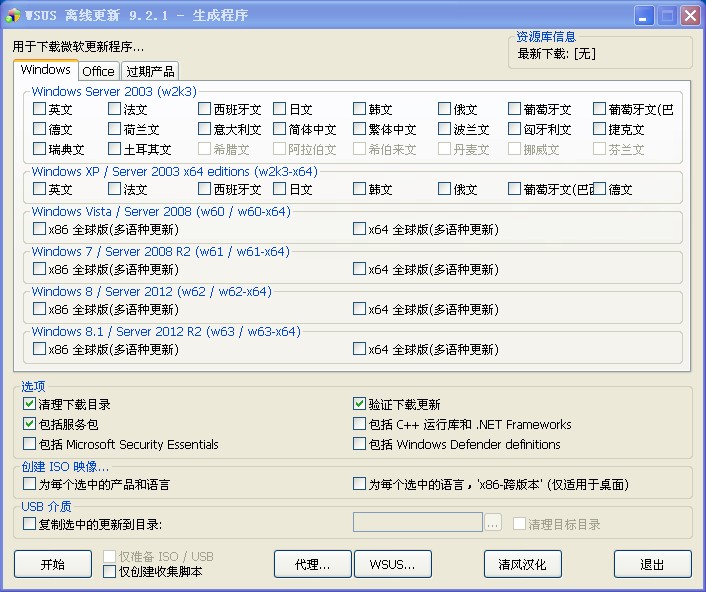This screenshot has height=592, width=706.
Task: Check 仅创建收集脚本 option
Action: coord(109,571)
